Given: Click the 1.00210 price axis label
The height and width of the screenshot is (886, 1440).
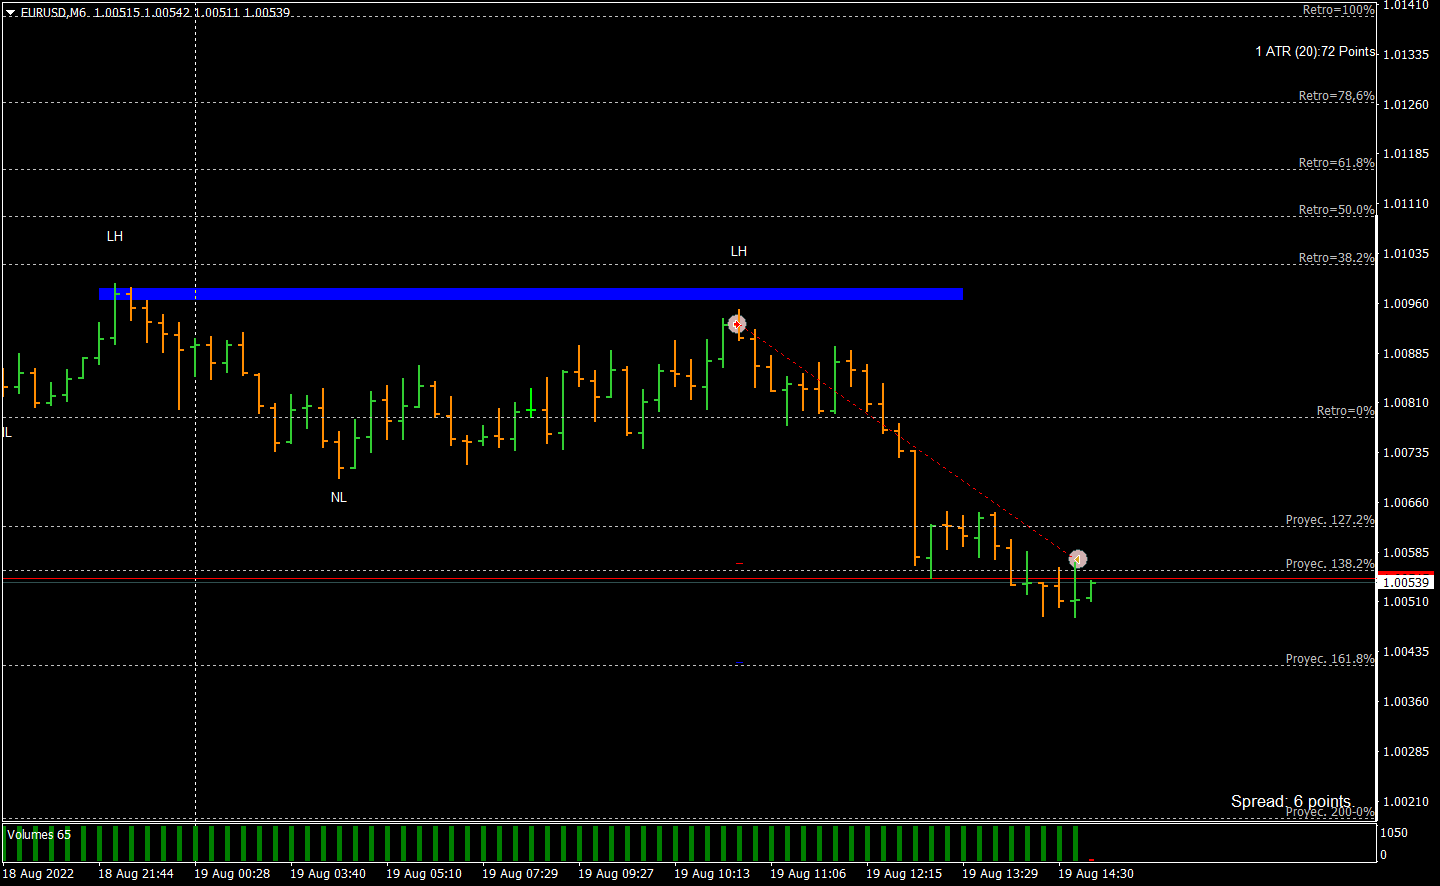Looking at the screenshot, I should click(x=1406, y=802).
